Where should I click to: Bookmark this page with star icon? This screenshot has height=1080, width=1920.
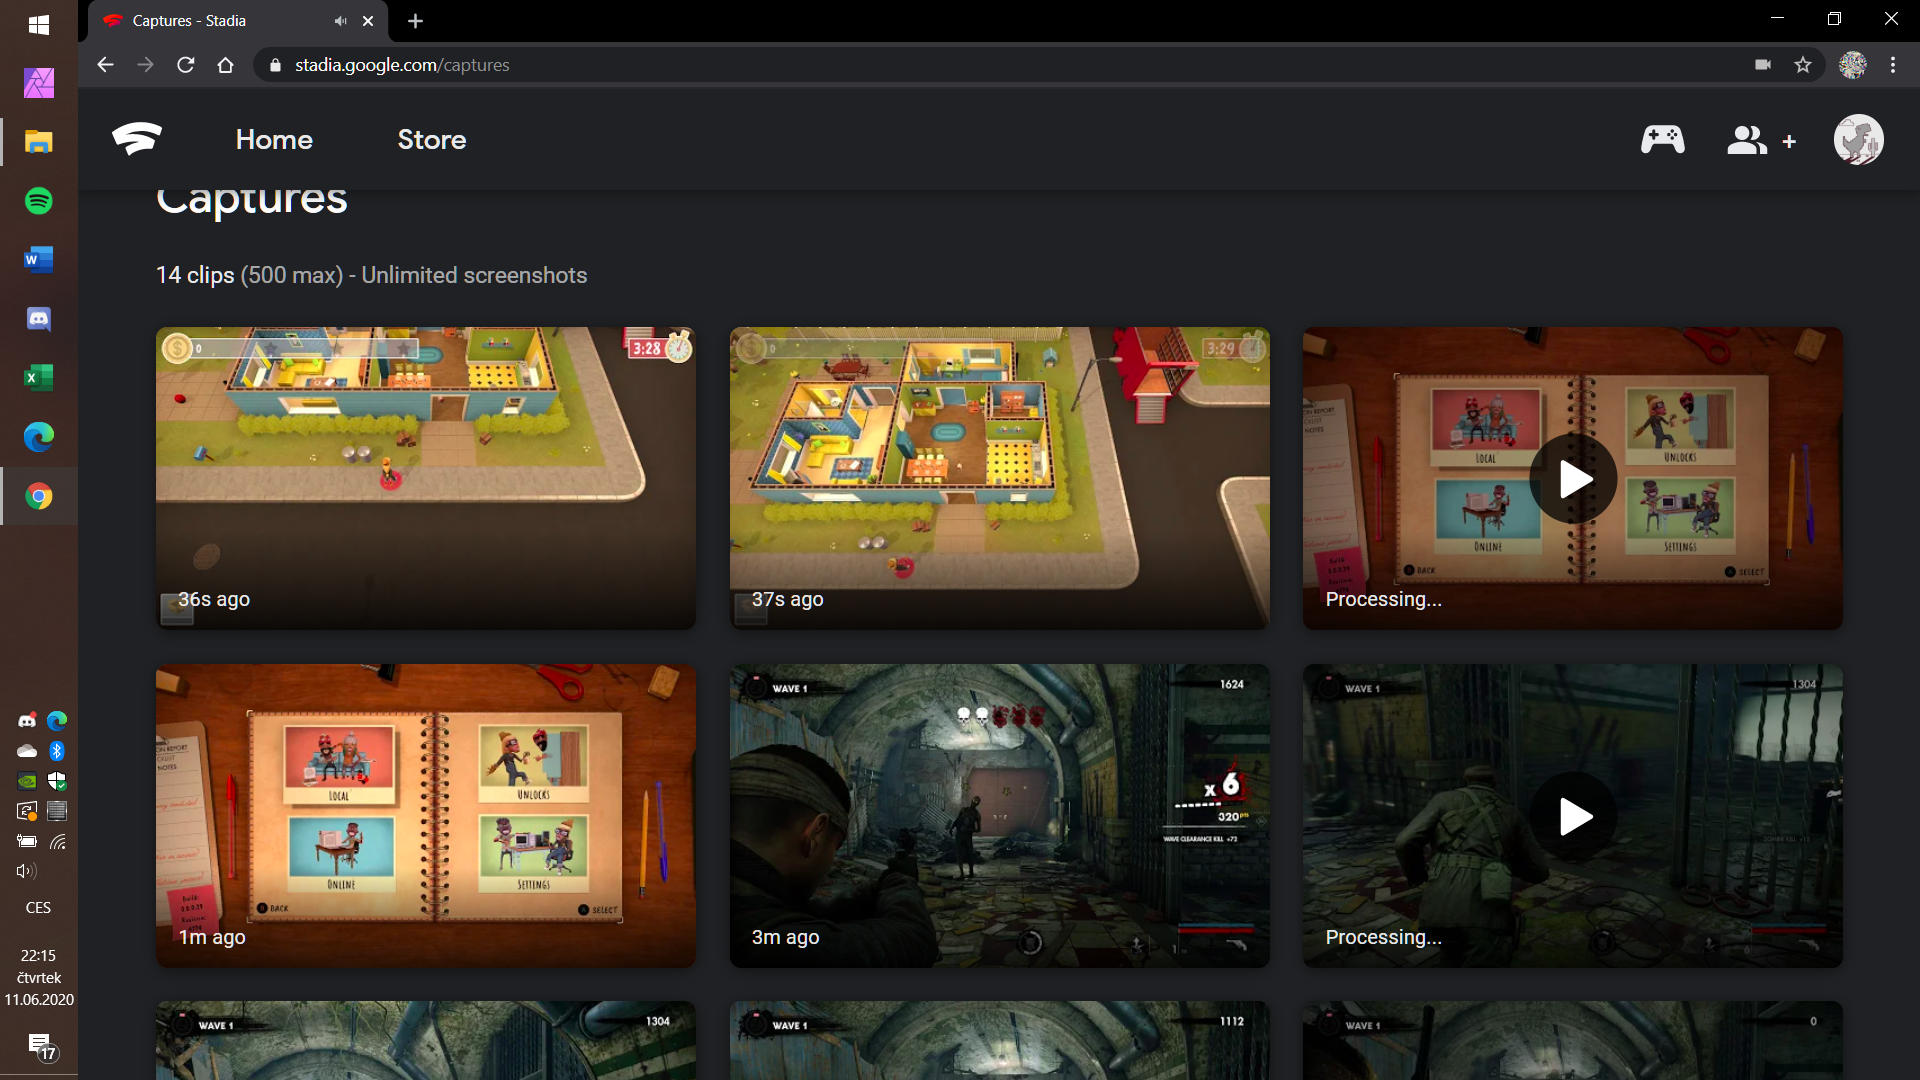(x=1803, y=65)
